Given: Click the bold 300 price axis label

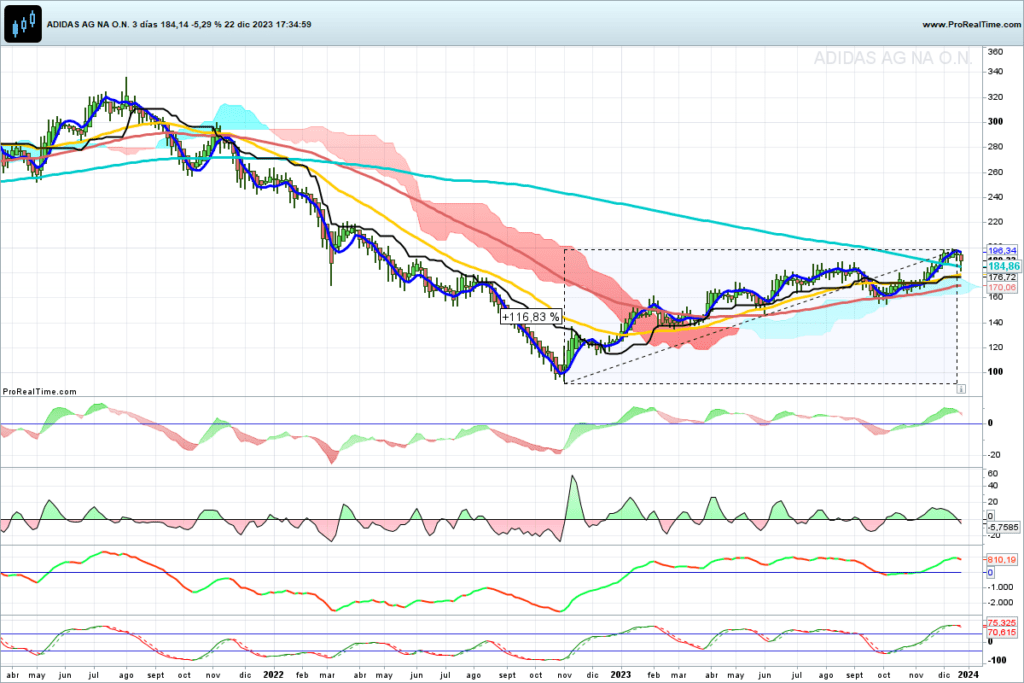Looking at the screenshot, I should 995,121.
